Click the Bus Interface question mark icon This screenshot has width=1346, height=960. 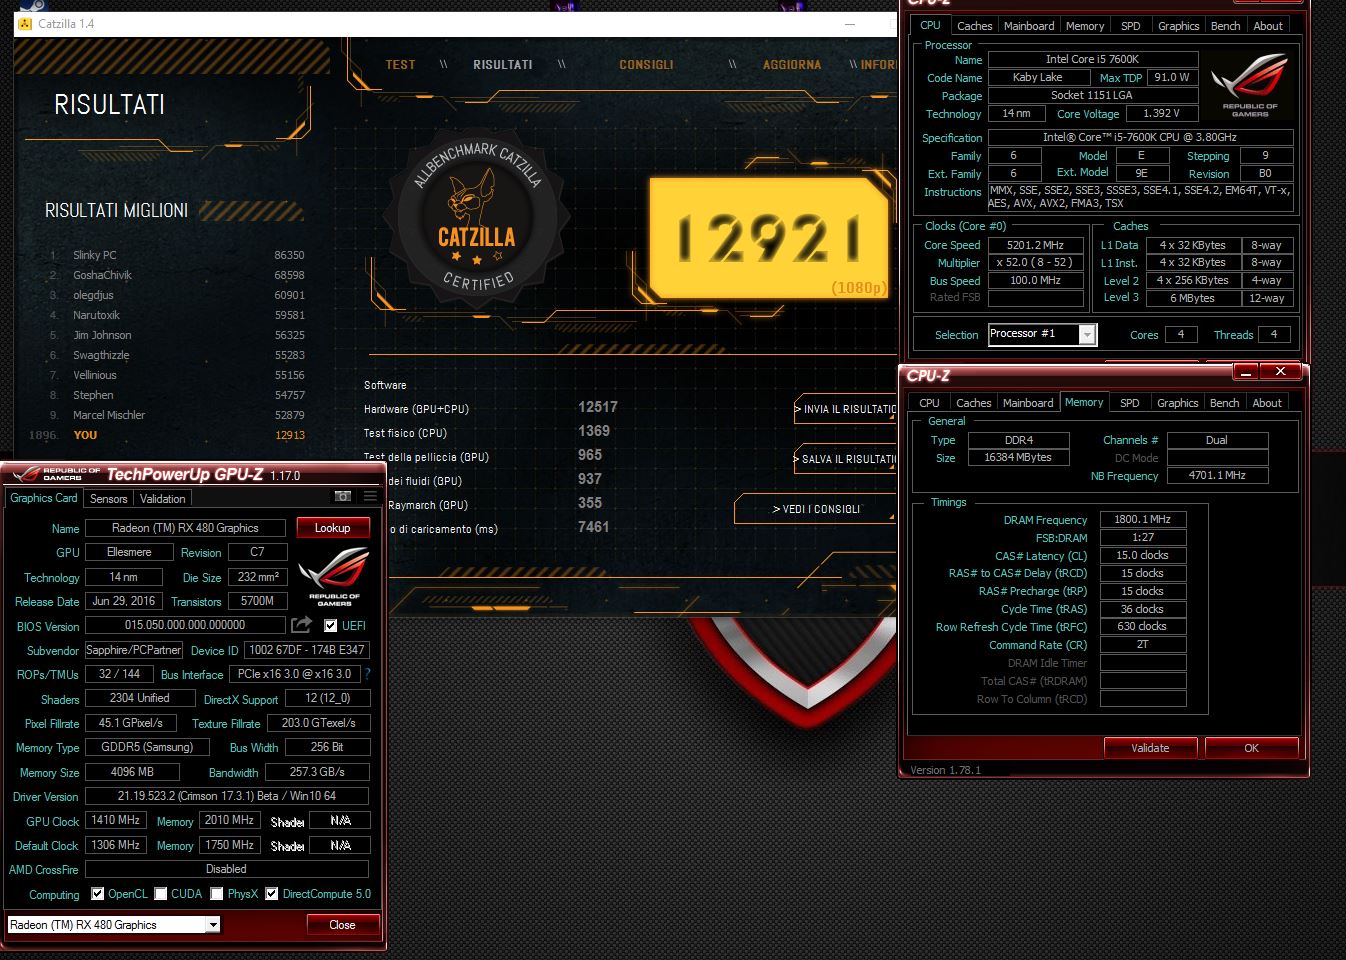point(367,674)
